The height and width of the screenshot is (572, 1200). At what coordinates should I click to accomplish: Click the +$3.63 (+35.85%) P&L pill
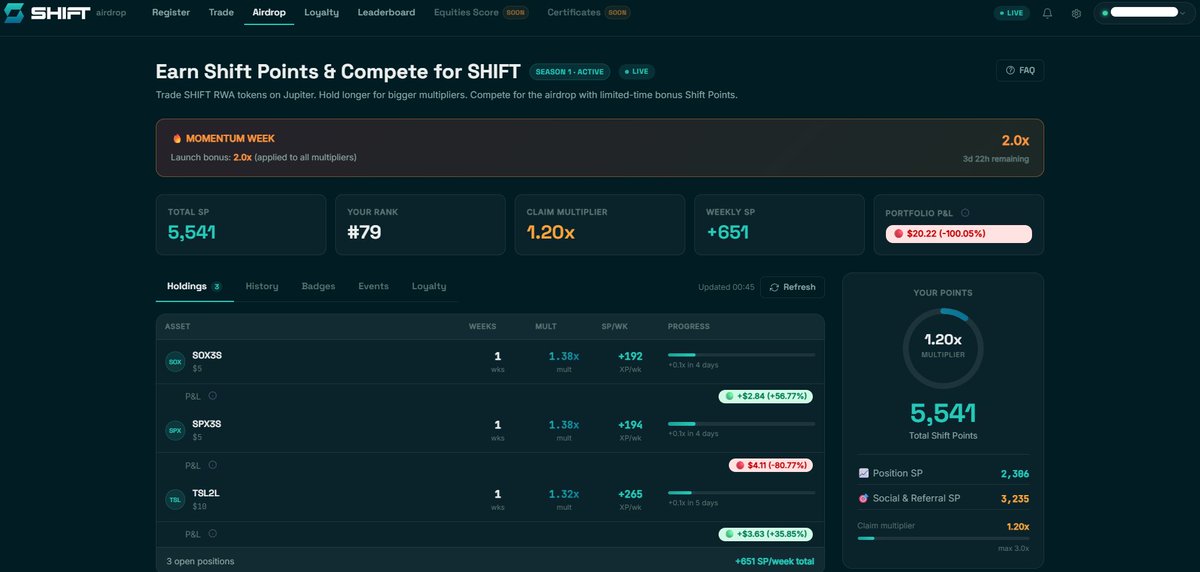click(x=765, y=534)
